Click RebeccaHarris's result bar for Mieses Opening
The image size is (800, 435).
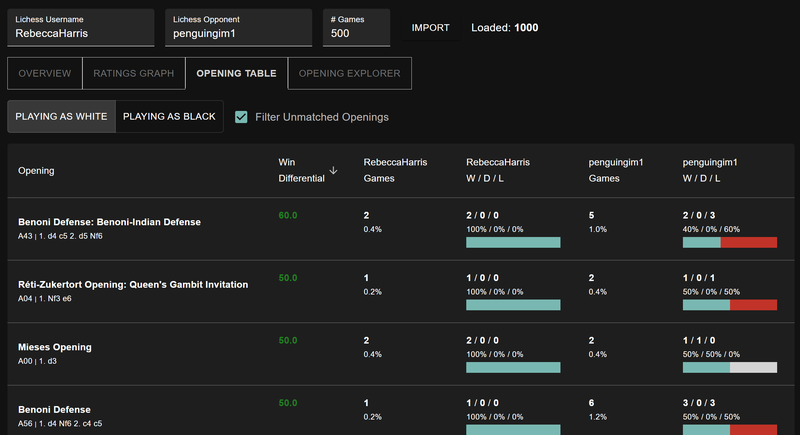point(513,367)
